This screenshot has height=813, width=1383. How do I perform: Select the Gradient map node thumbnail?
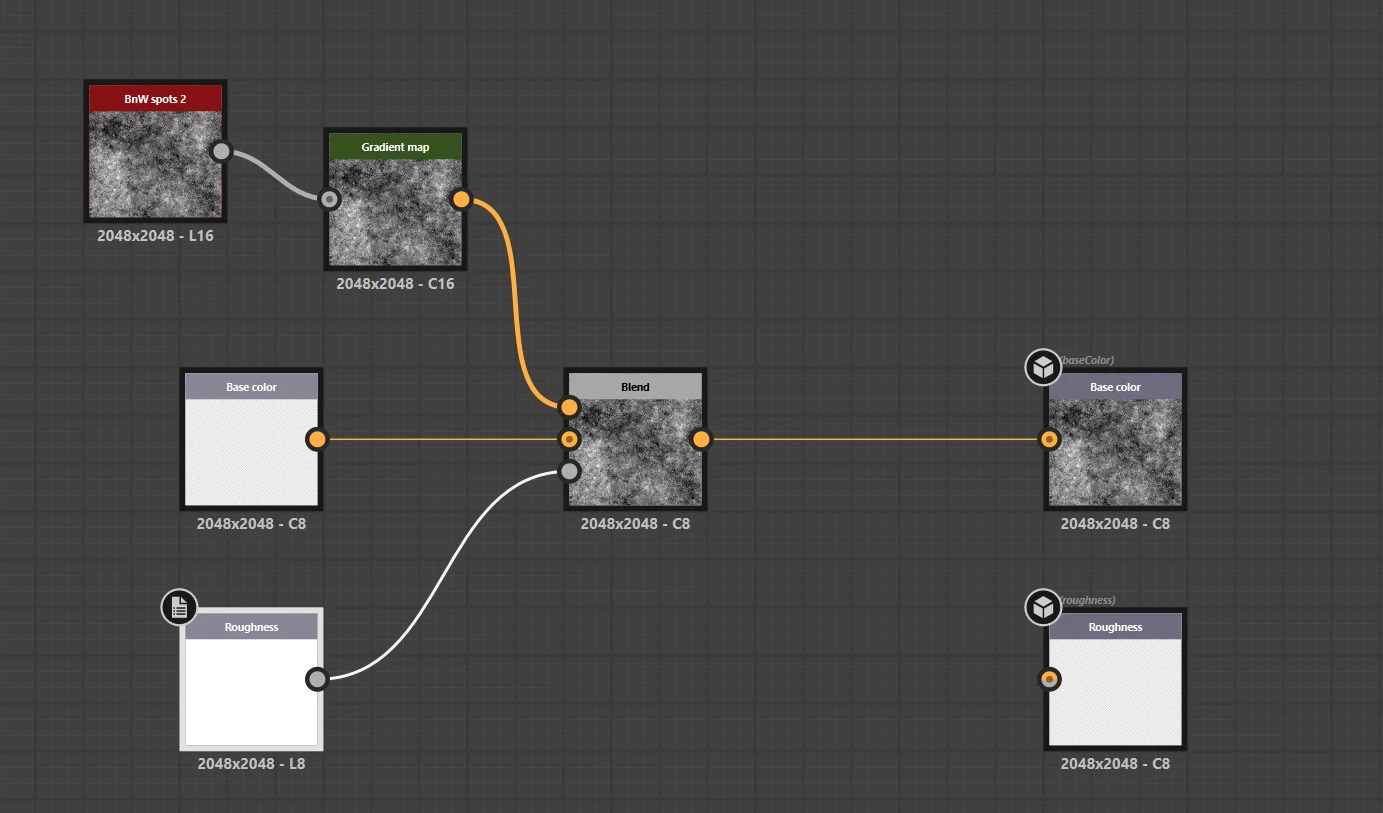[x=395, y=212]
